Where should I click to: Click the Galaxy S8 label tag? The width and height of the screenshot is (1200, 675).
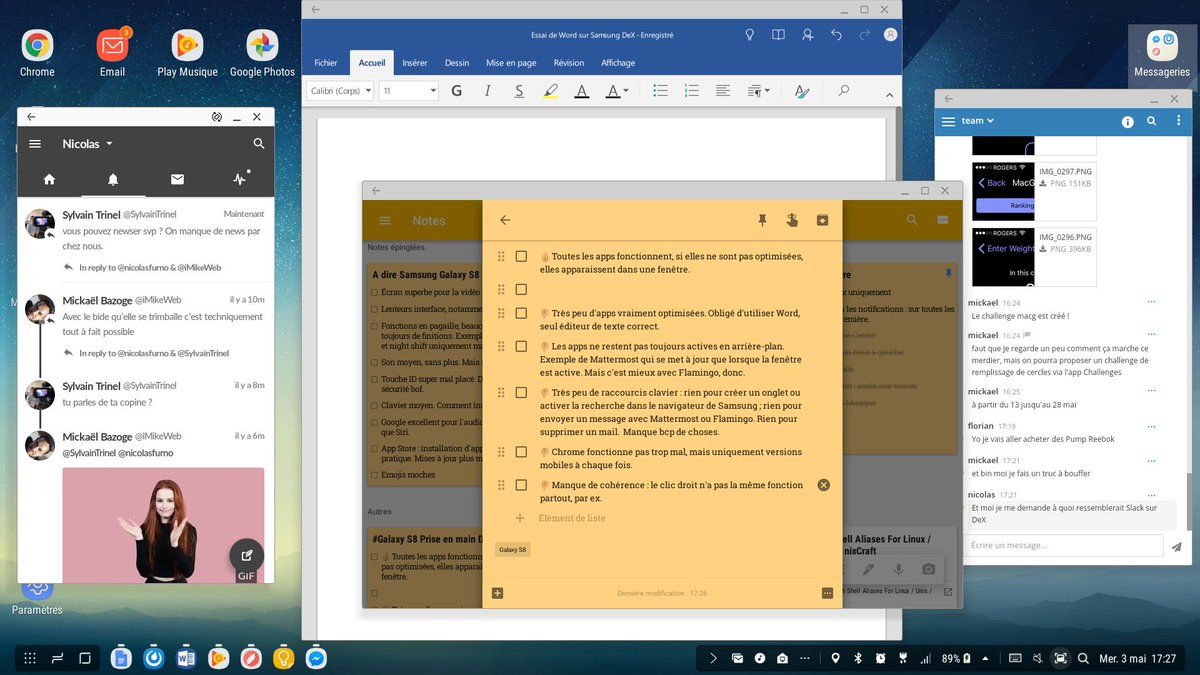pyautogui.click(x=513, y=550)
